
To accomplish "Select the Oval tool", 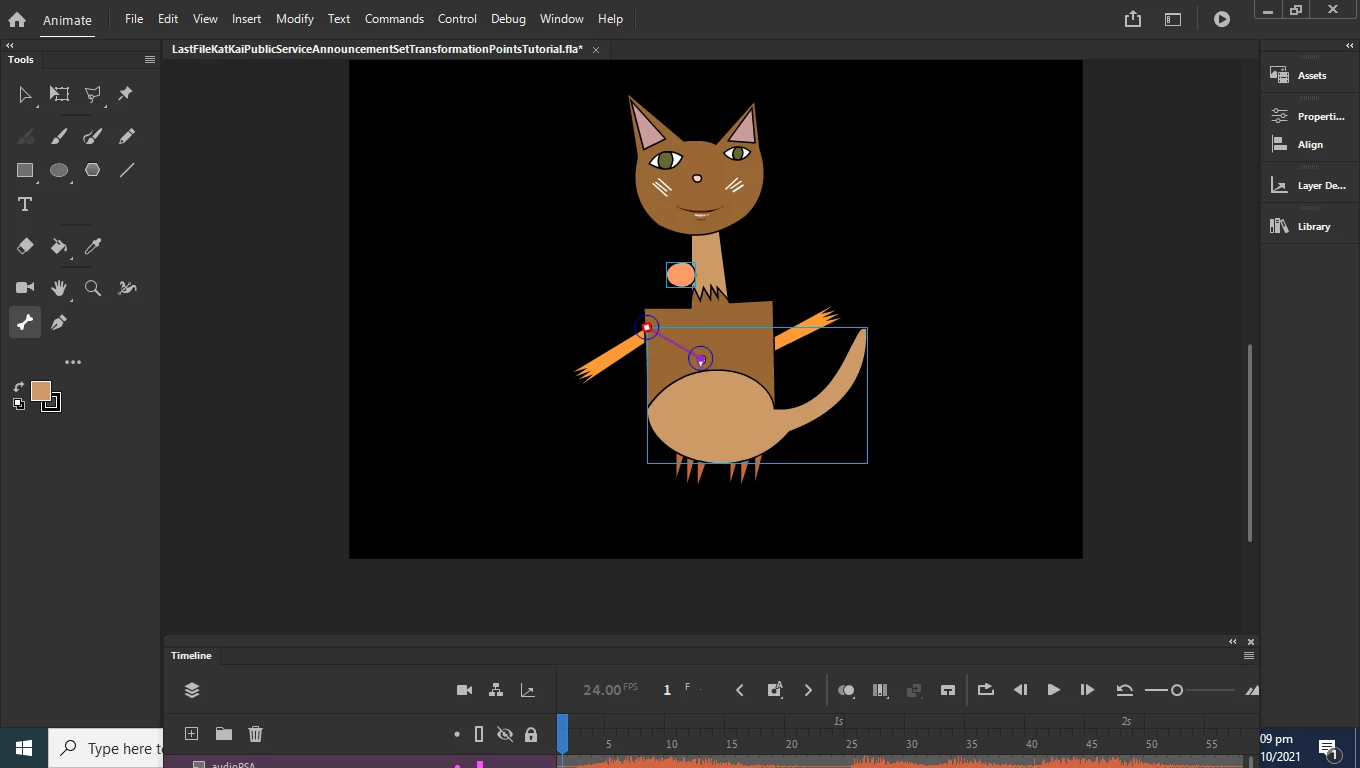I will click(59, 170).
